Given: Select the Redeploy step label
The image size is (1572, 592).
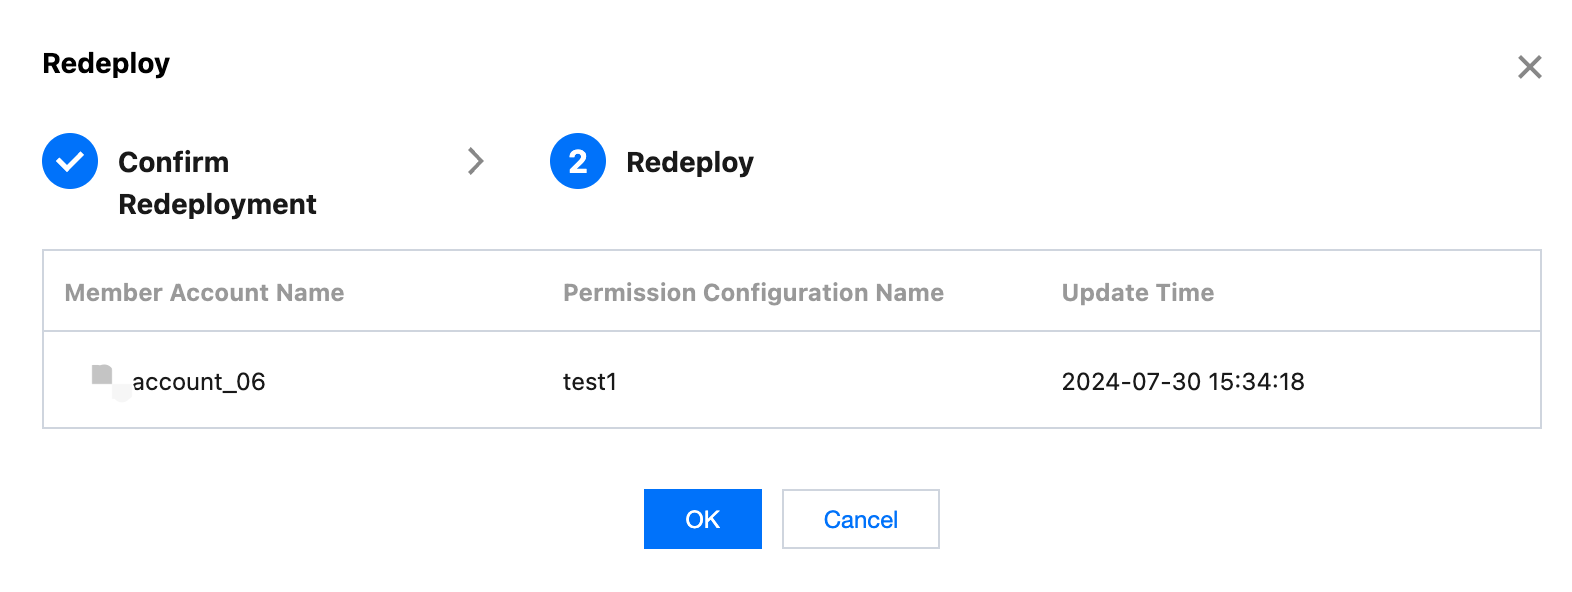Looking at the screenshot, I should click(x=689, y=162).
